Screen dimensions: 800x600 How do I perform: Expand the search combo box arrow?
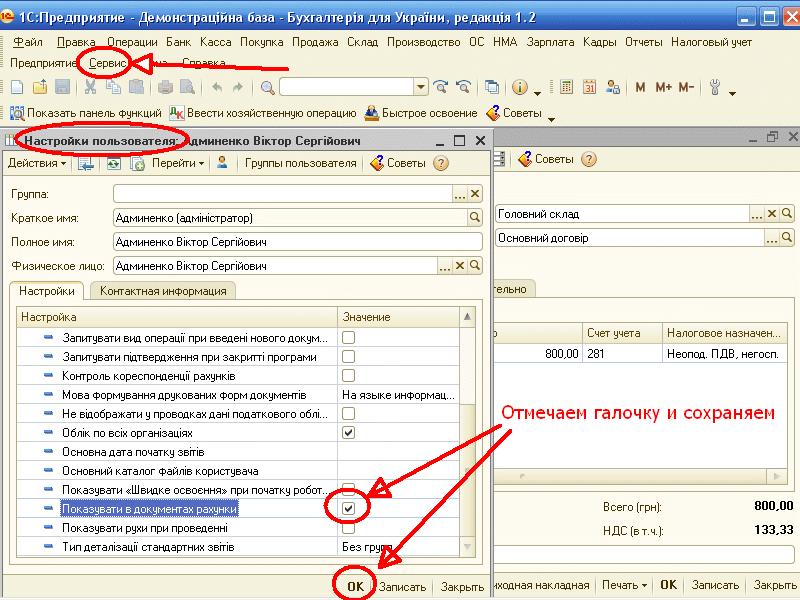click(x=420, y=87)
